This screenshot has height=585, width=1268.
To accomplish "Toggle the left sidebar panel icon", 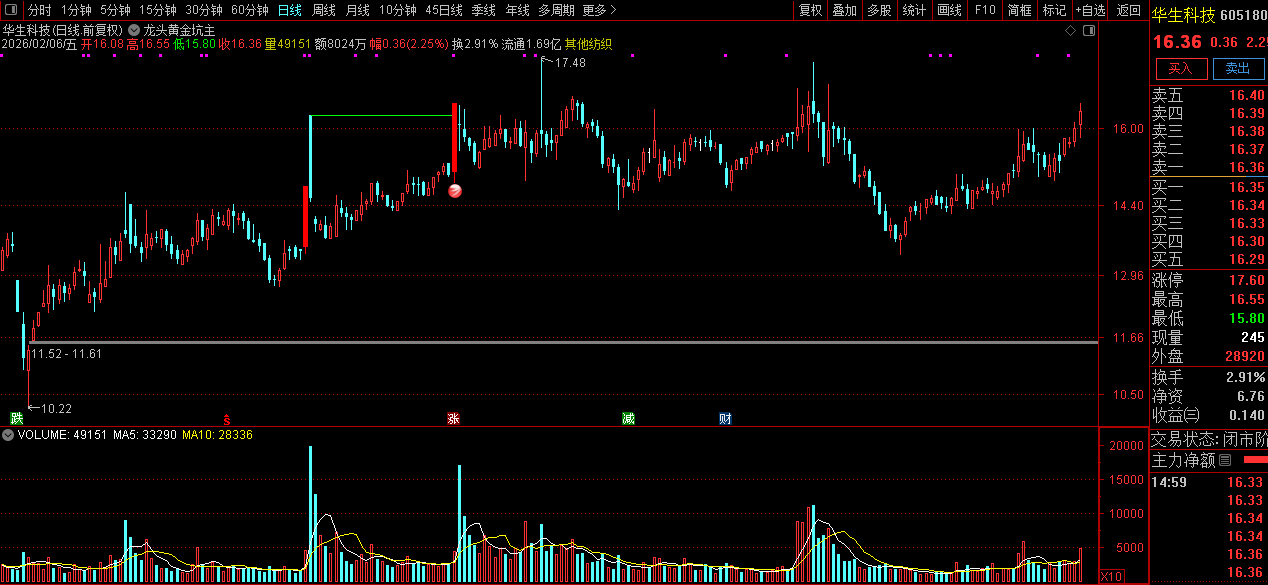I will point(10,10).
